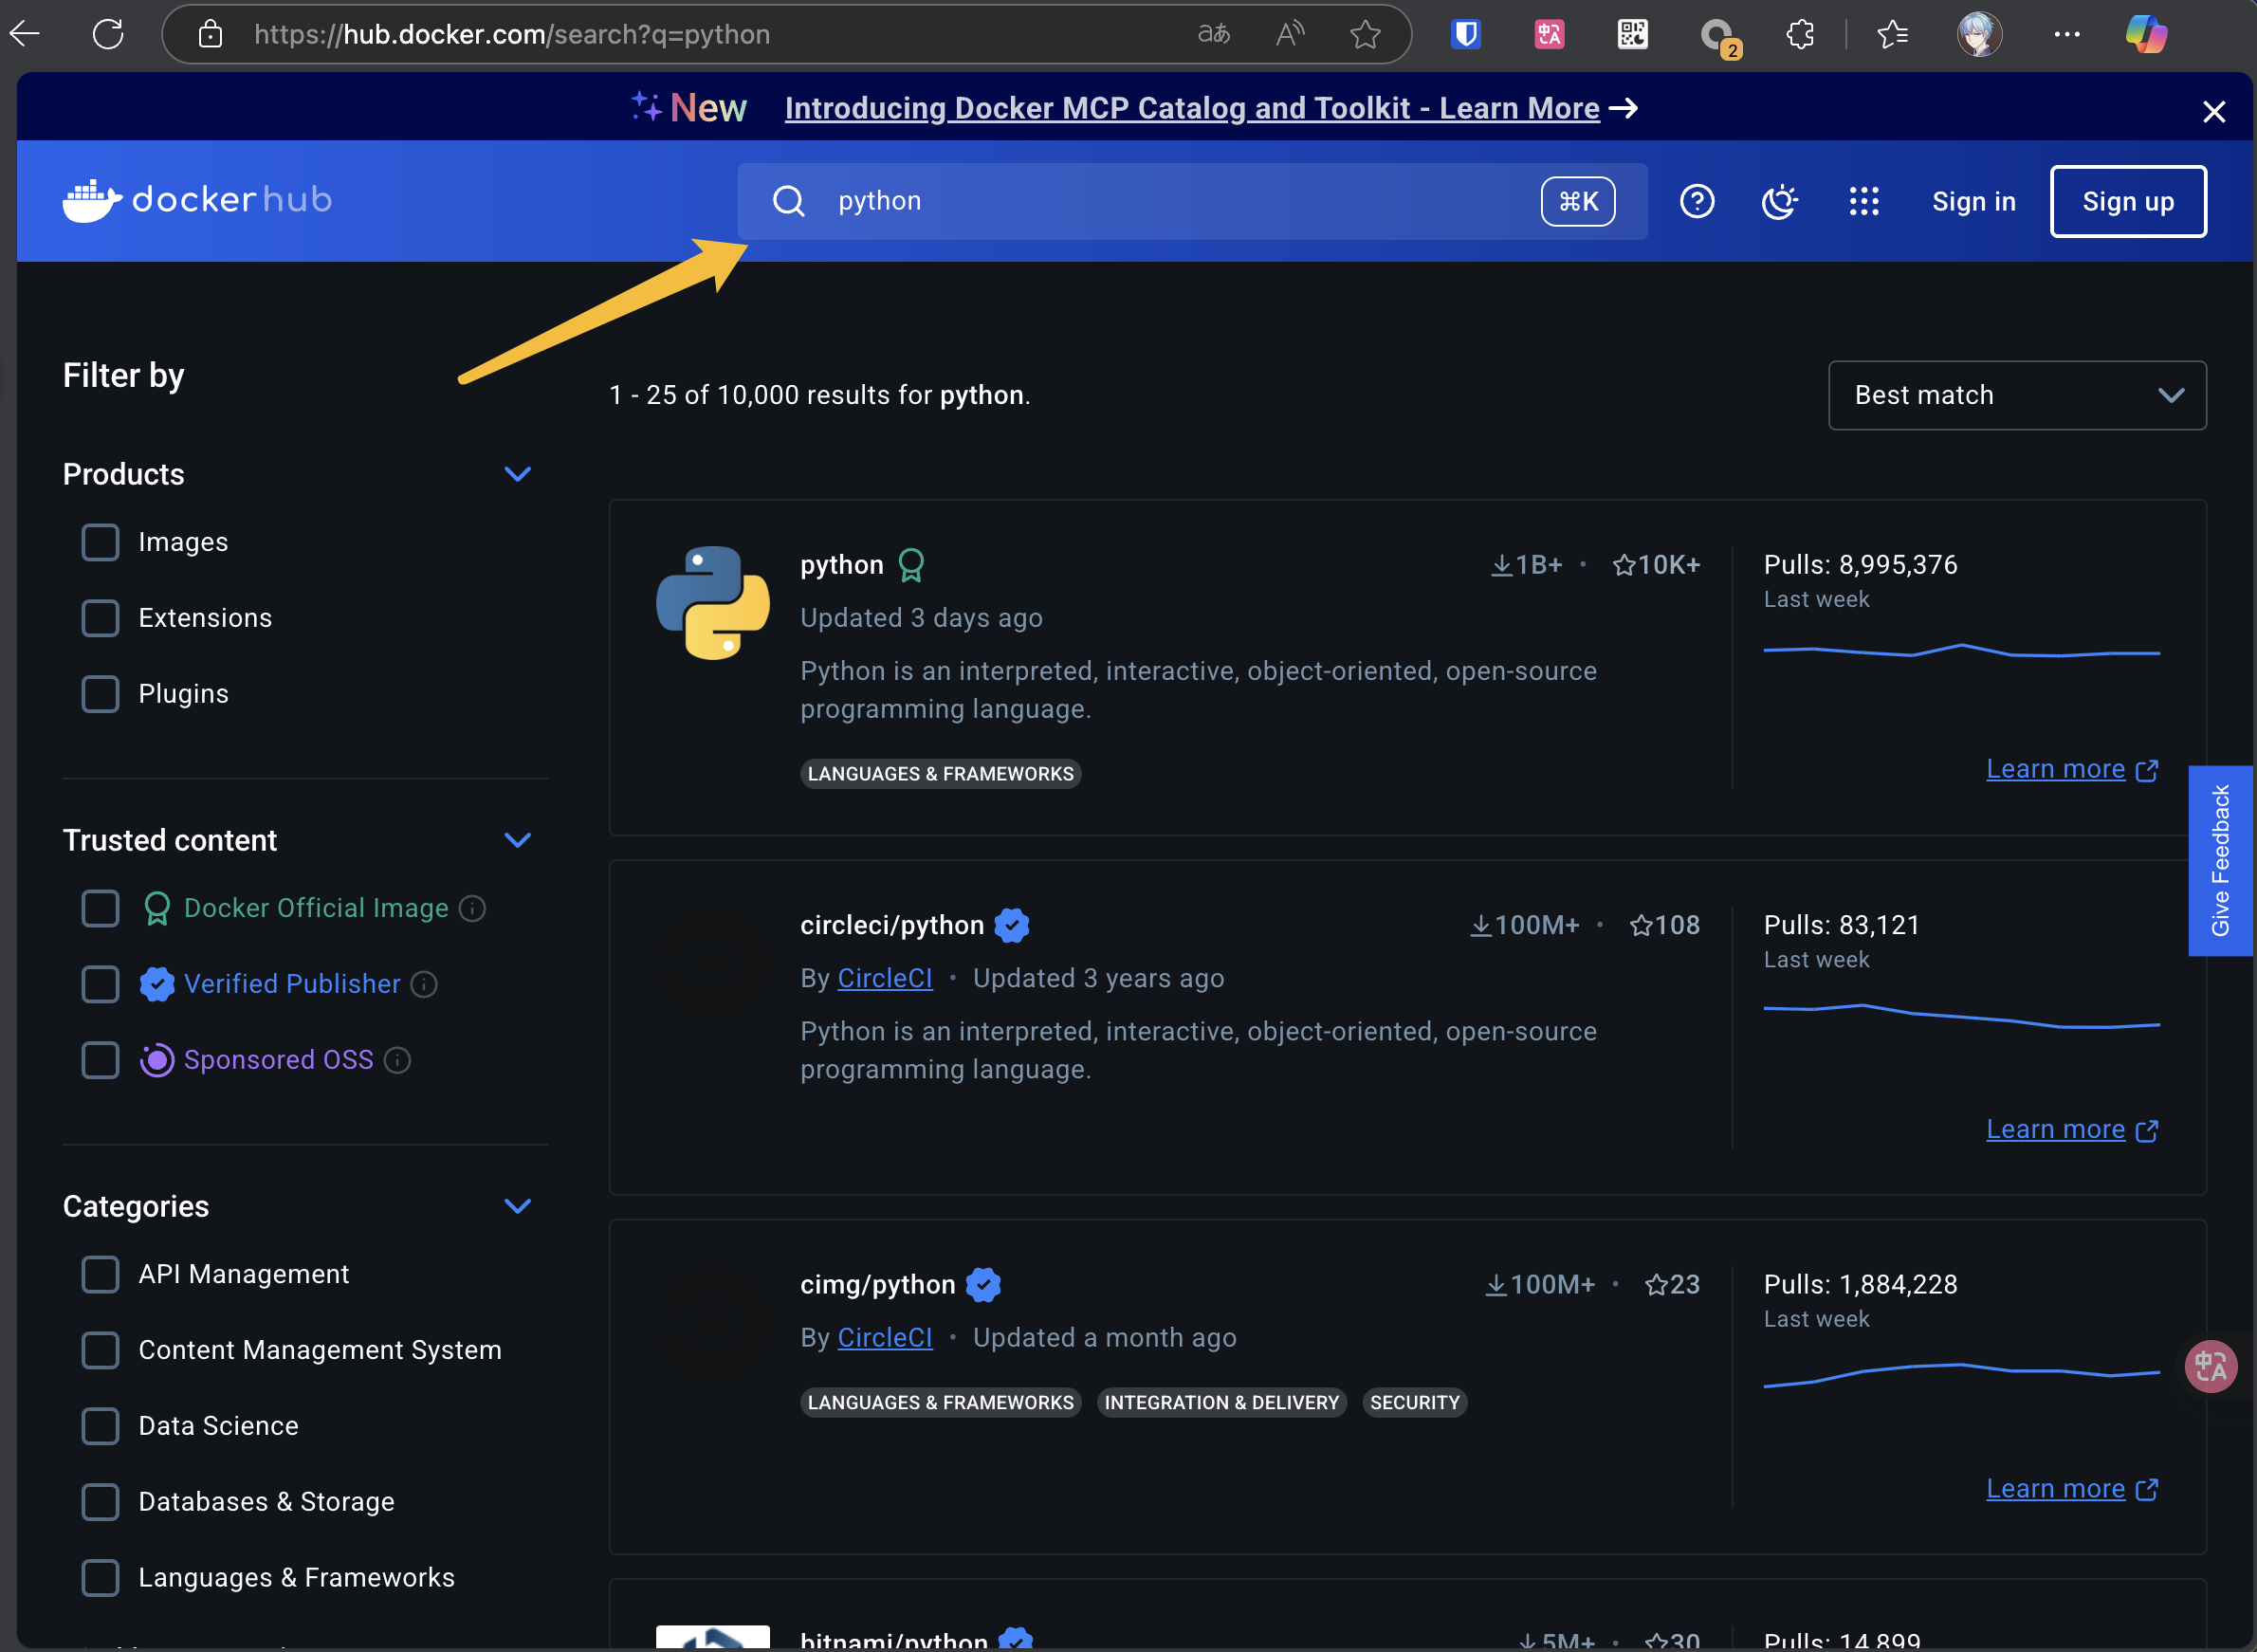Collapse the Categories filter section

[517, 1206]
